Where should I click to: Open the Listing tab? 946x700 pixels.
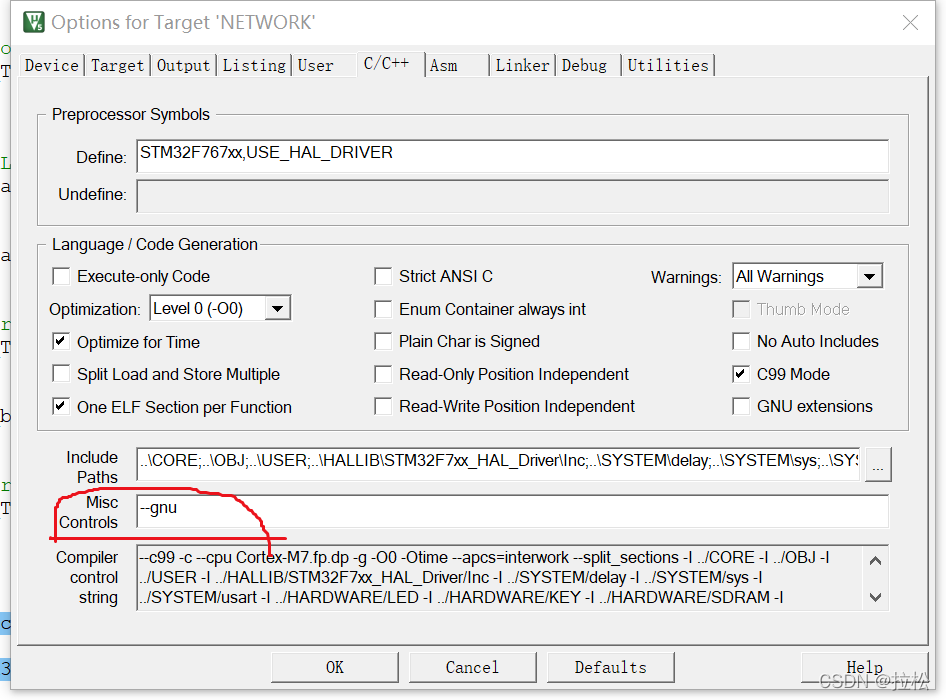[x=254, y=65]
